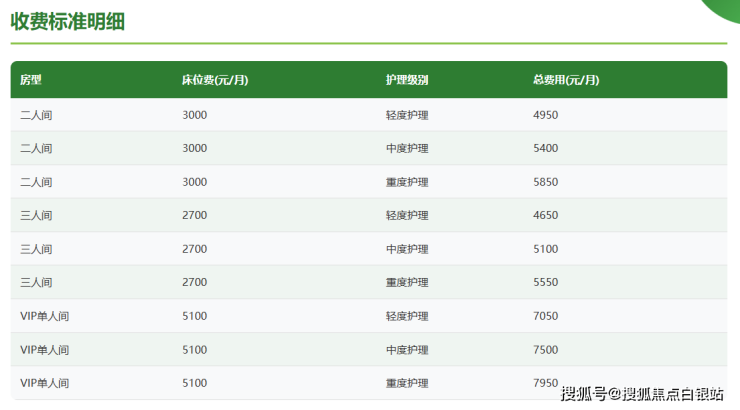Select the 护理级别 column header
Image resolution: width=740 pixels, height=410 pixels.
[407, 80]
